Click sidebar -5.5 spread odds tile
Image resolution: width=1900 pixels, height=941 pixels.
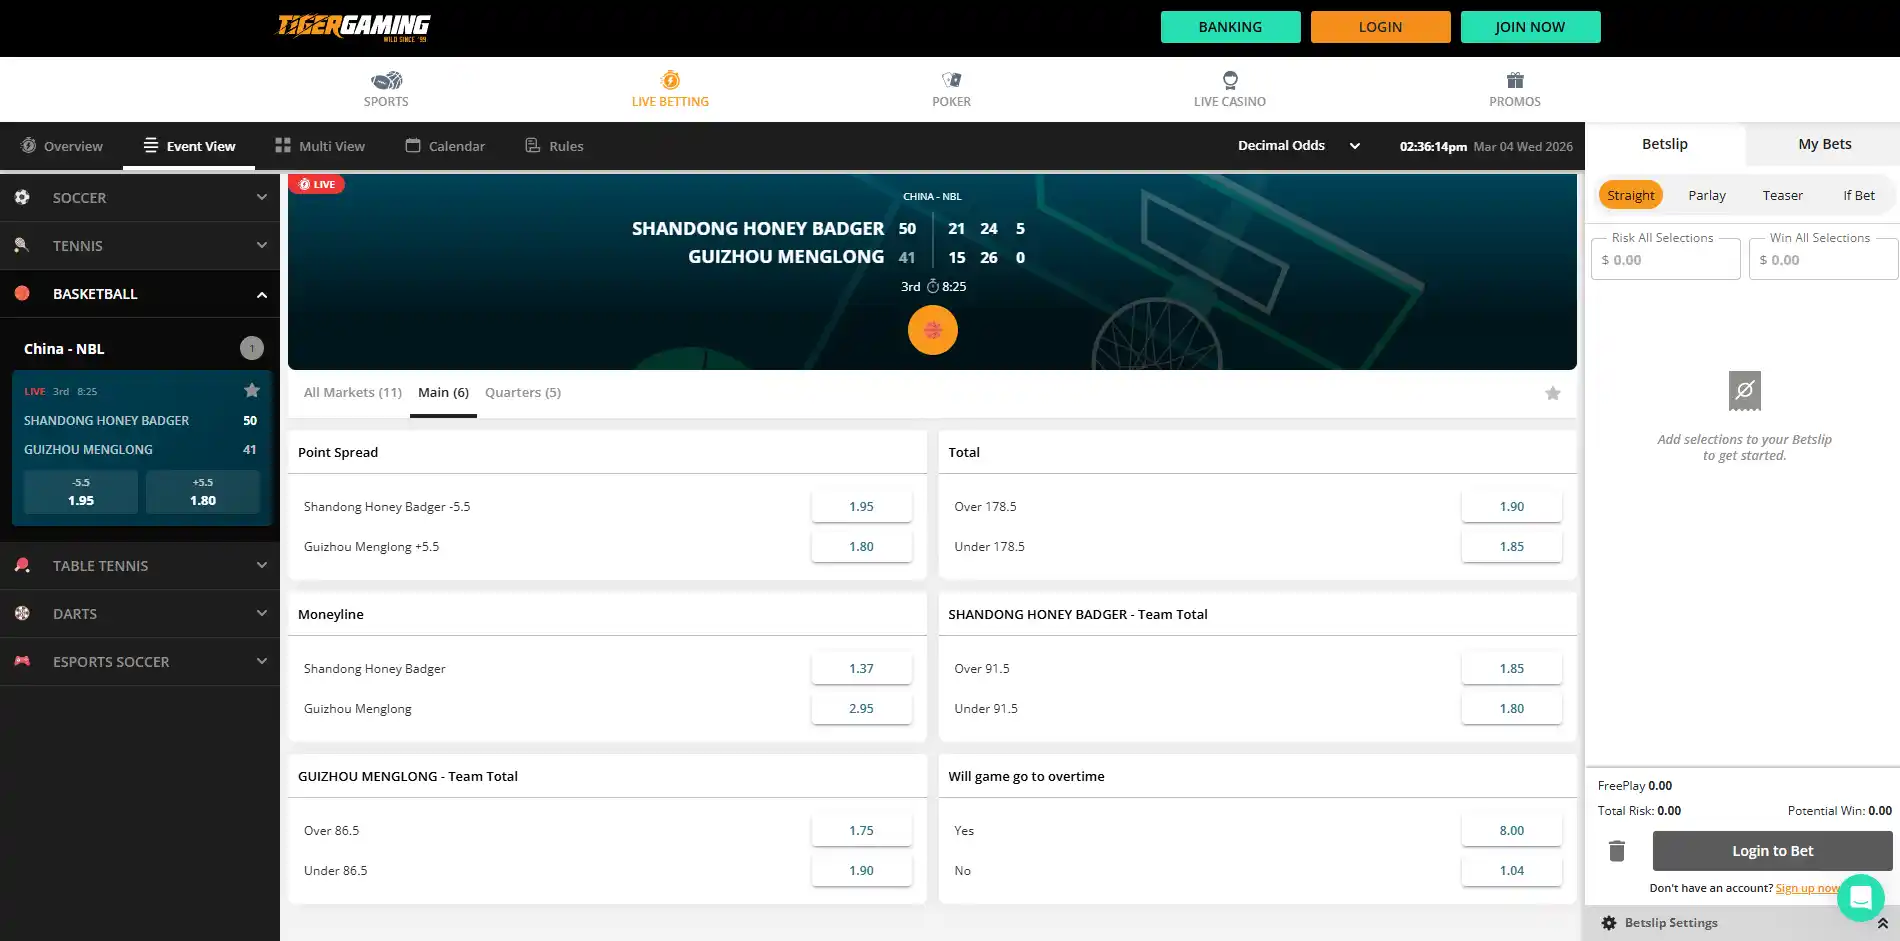tap(81, 492)
